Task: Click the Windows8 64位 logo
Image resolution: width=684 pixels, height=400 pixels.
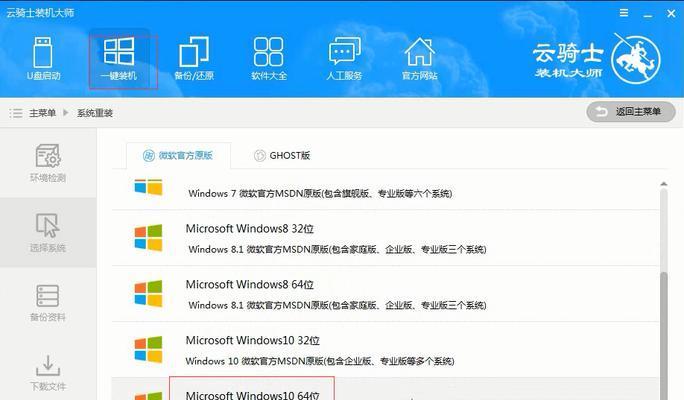Action: (x=148, y=294)
